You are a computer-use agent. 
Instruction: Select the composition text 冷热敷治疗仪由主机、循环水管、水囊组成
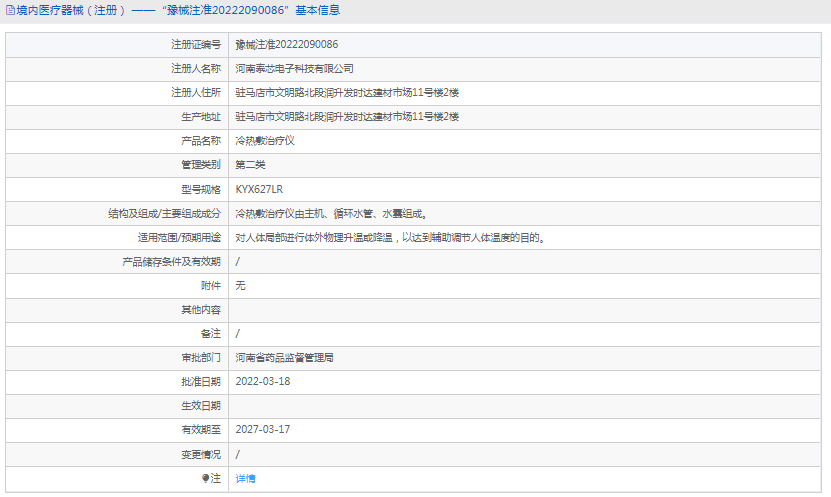pos(332,214)
